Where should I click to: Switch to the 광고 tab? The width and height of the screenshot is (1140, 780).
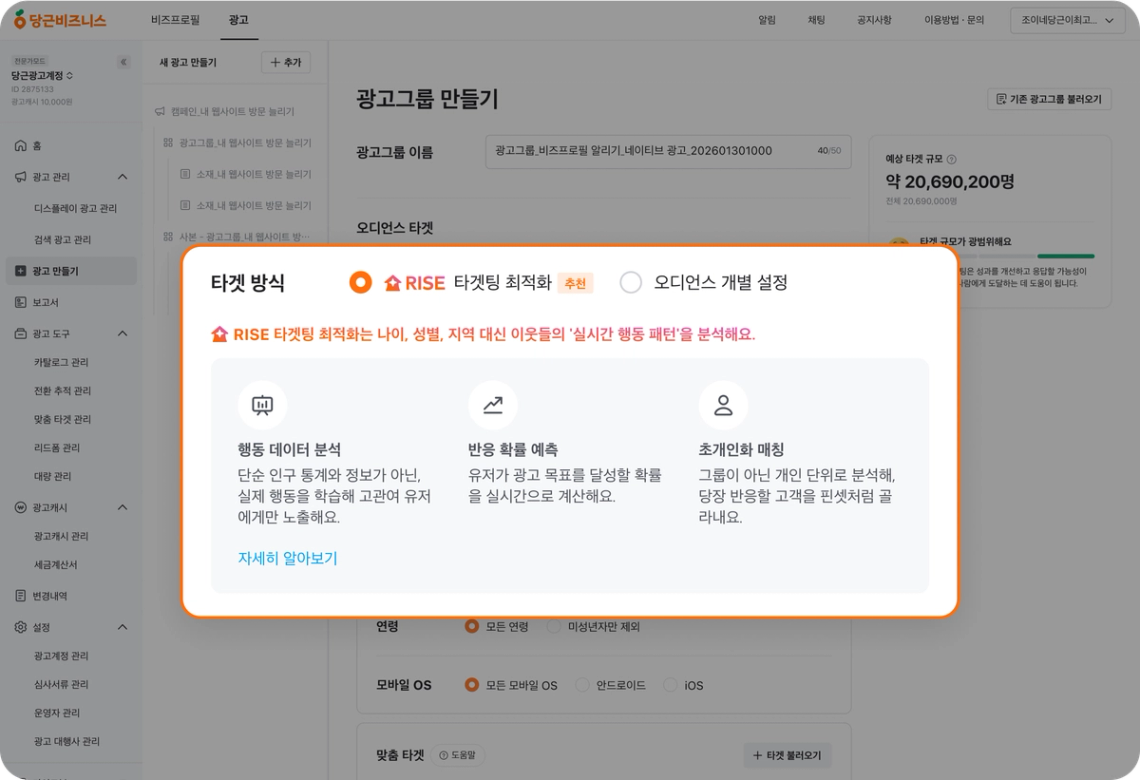pyautogui.click(x=238, y=20)
